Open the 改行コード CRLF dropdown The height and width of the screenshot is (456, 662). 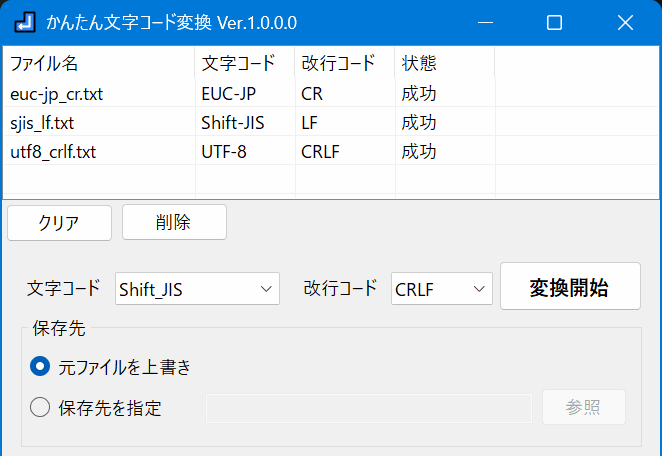[x=442, y=289]
